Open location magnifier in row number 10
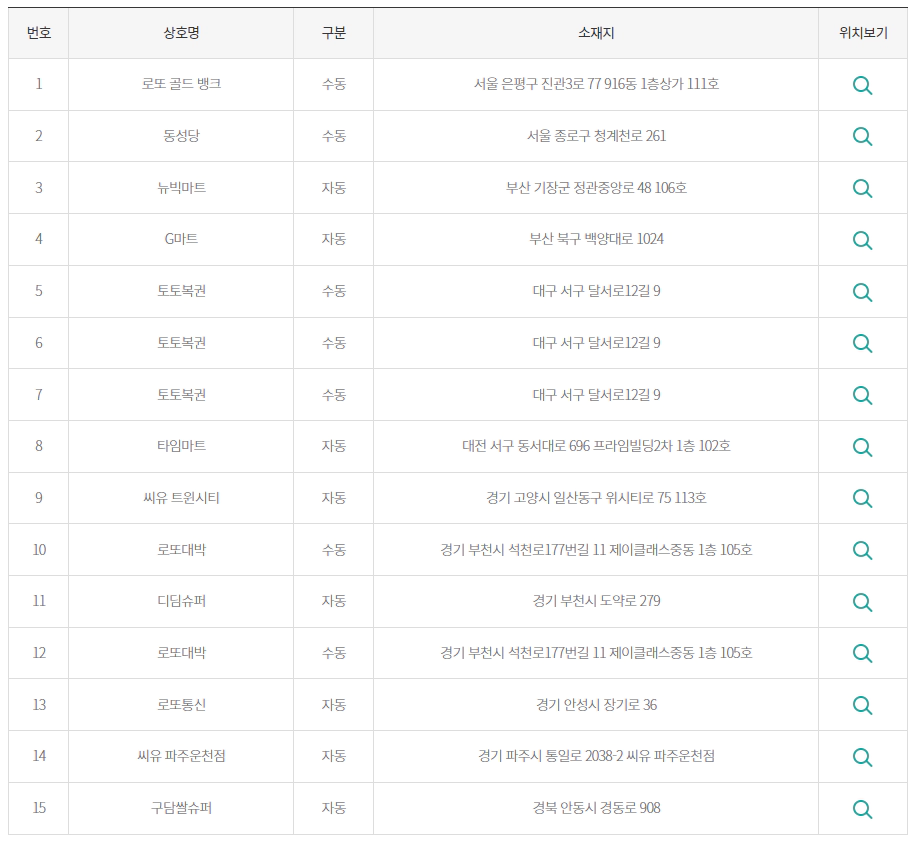The width and height of the screenshot is (913, 841). 862,550
